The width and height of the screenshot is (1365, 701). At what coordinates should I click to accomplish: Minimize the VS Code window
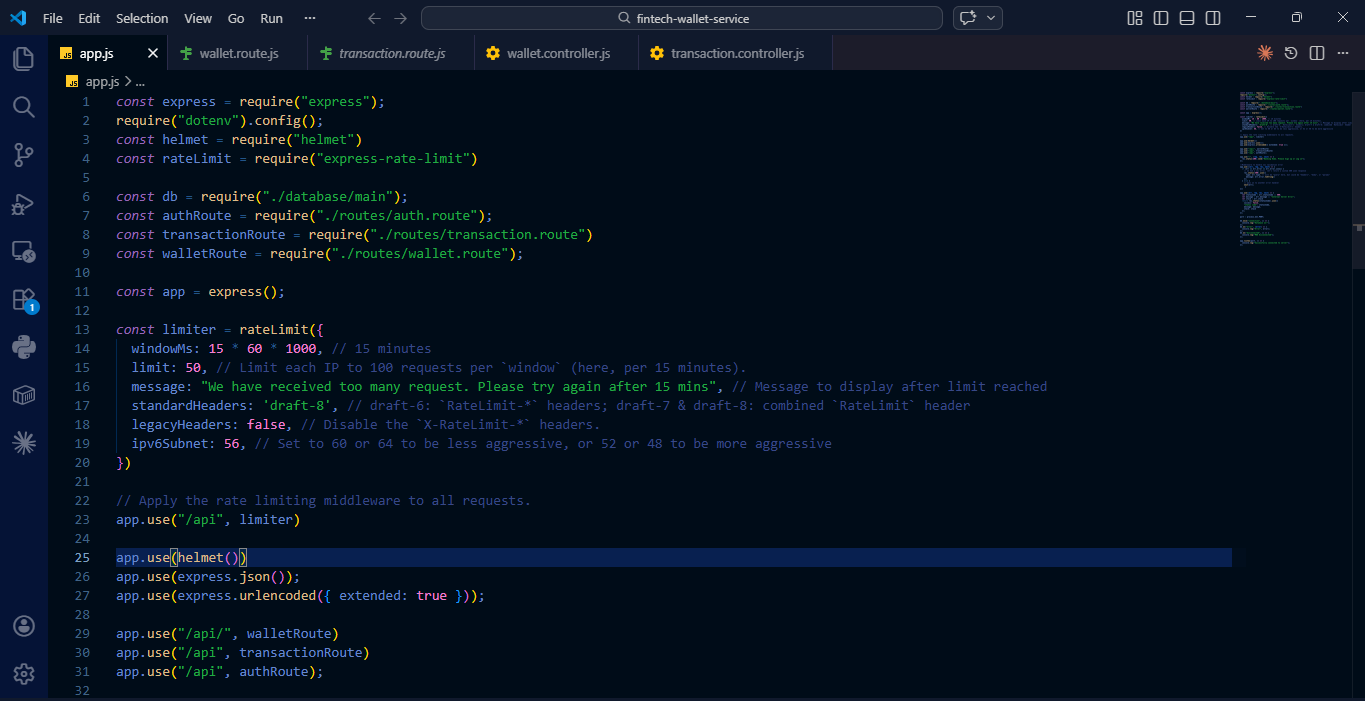tap(1250, 18)
